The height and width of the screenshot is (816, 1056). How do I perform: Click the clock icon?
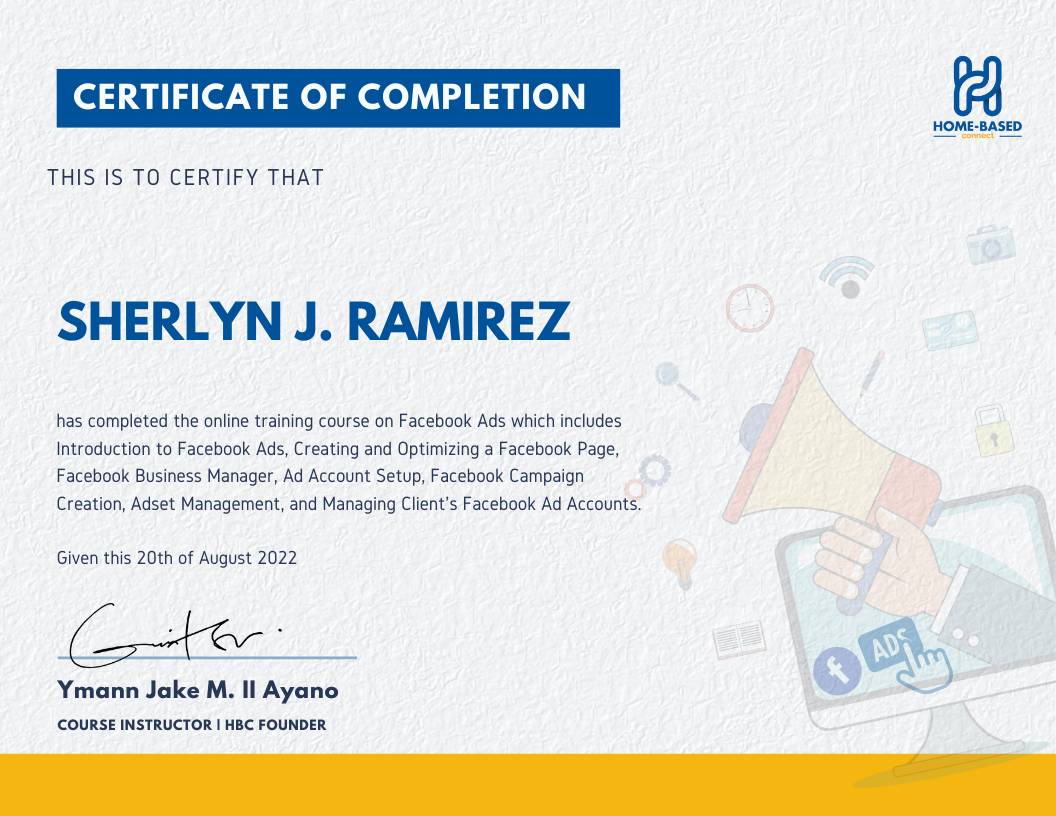point(750,308)
